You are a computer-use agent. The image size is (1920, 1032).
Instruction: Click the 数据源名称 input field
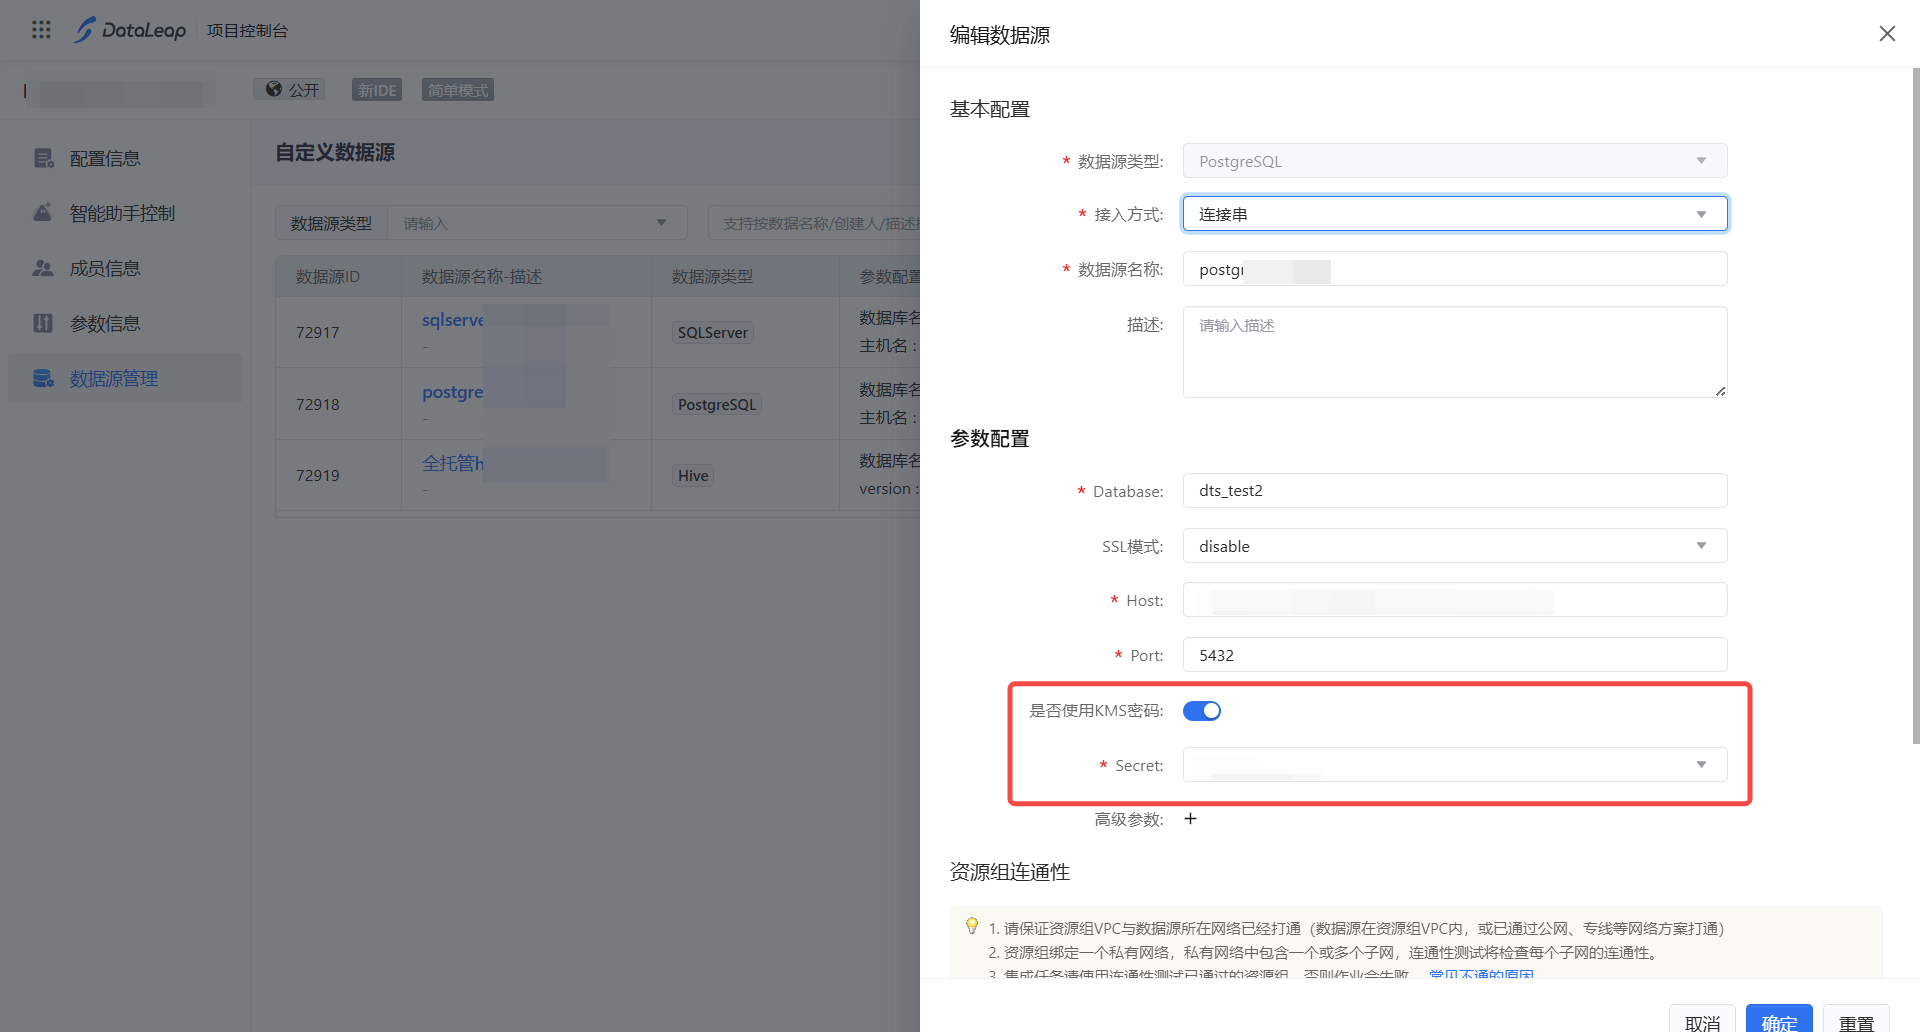tap(1455, 269)
